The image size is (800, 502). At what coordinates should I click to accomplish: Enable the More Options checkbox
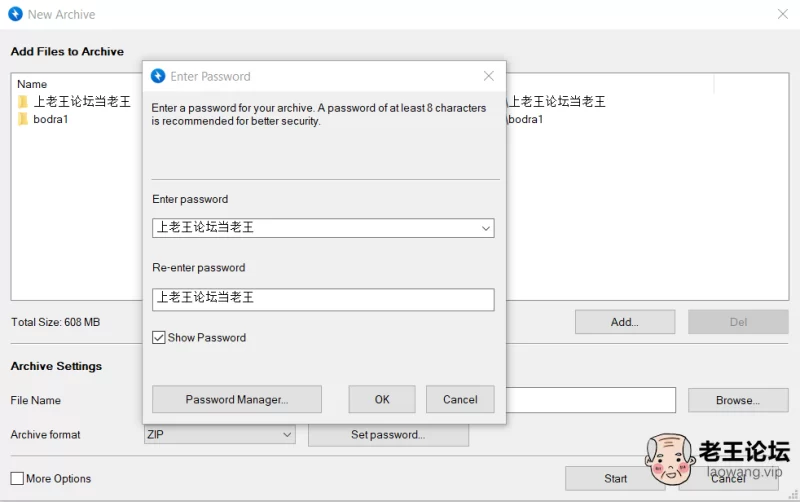[x=17, y=478]
